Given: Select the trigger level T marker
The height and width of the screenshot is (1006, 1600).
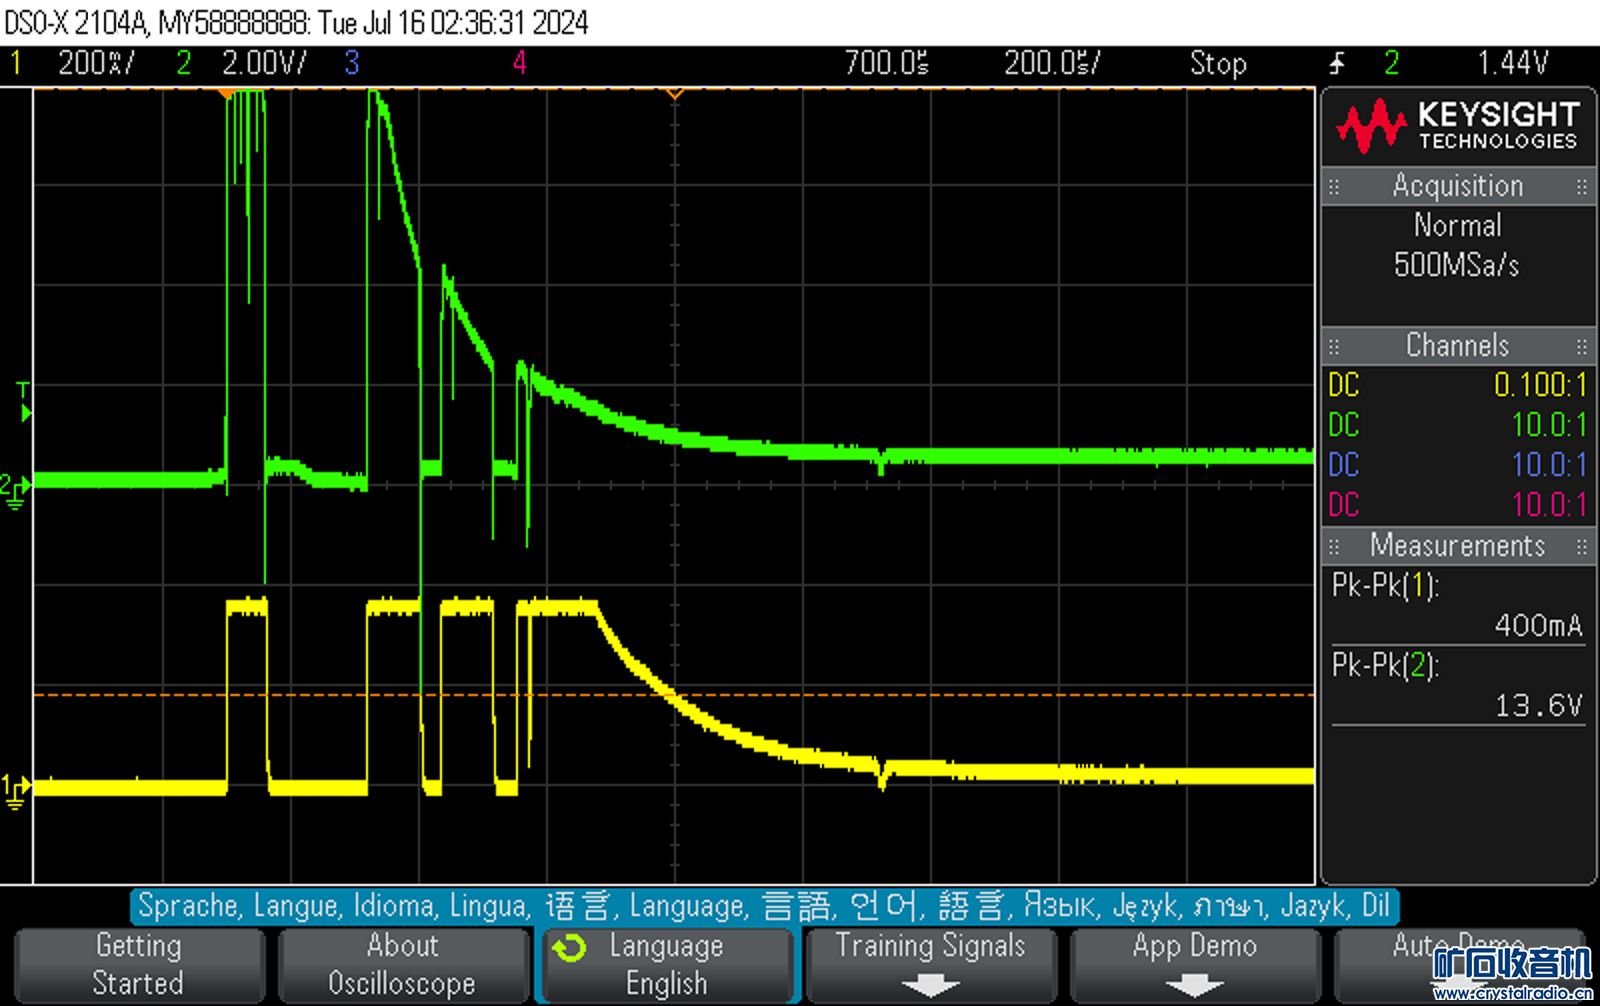Looking at the screenshot, I should (24, 401).
